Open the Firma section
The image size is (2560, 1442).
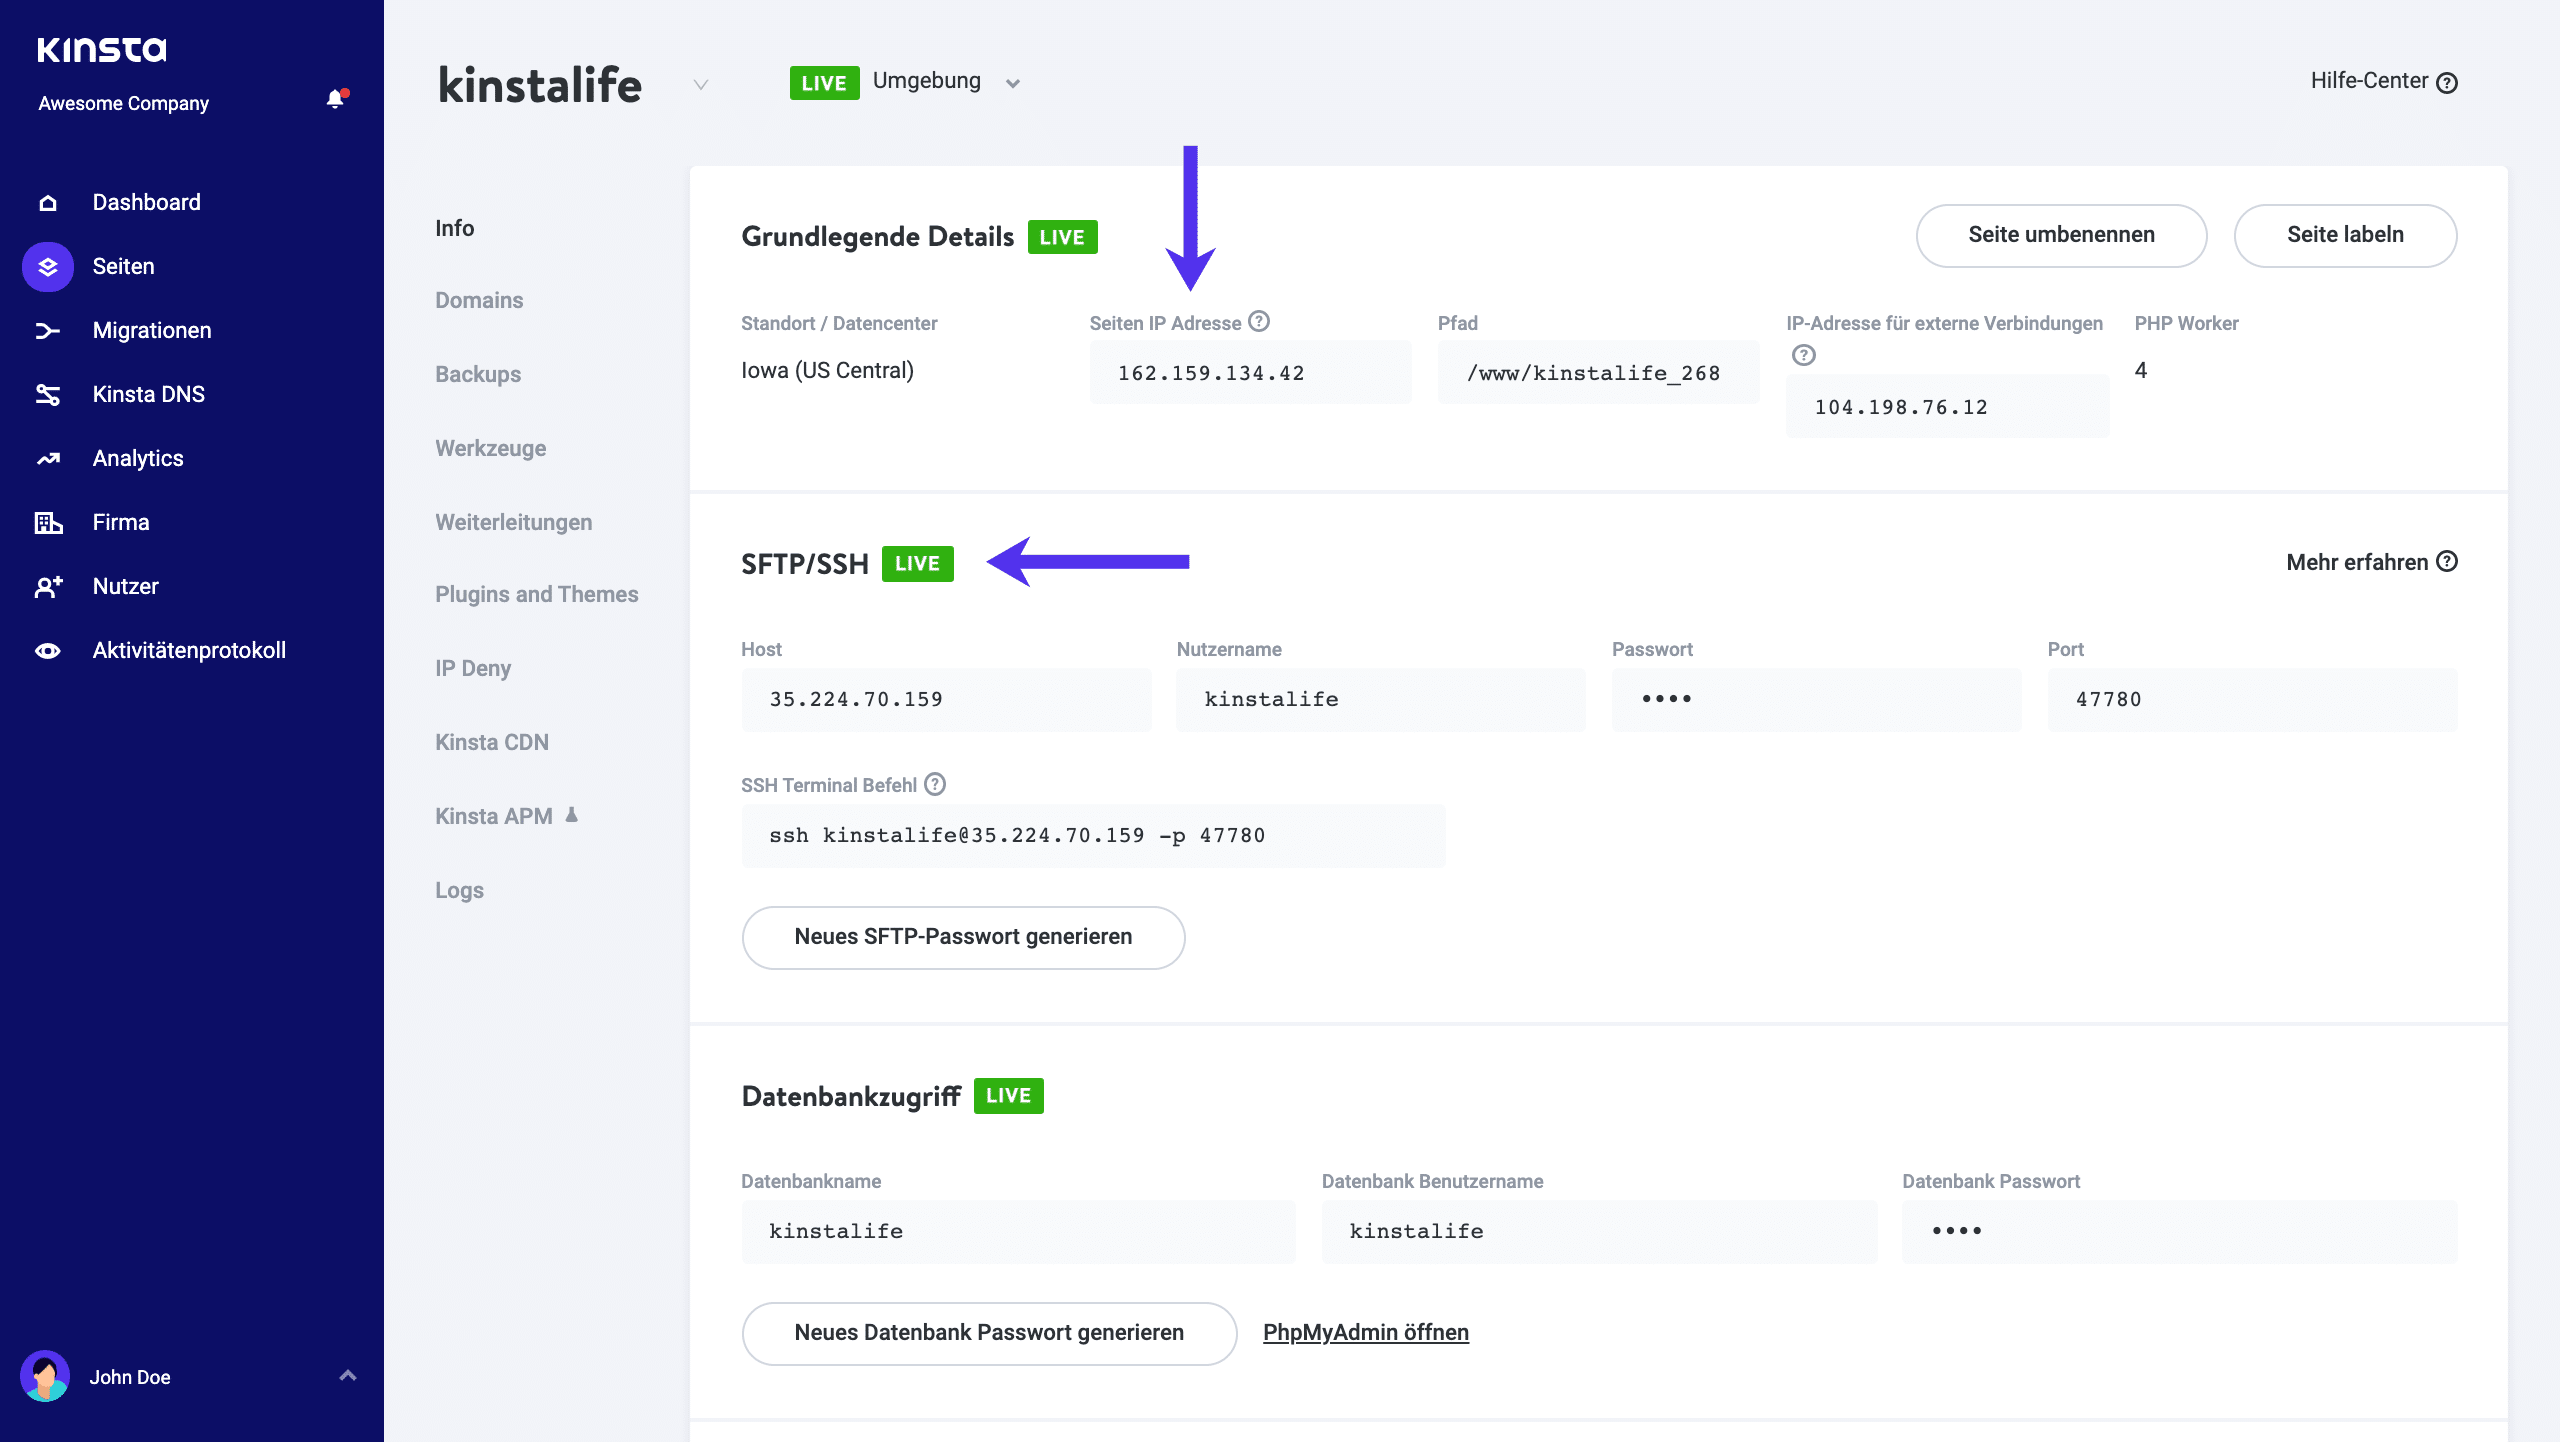point(120,521)
